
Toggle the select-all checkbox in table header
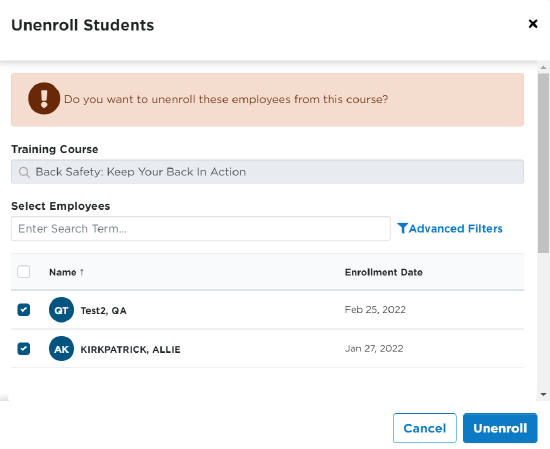(24, 272)
